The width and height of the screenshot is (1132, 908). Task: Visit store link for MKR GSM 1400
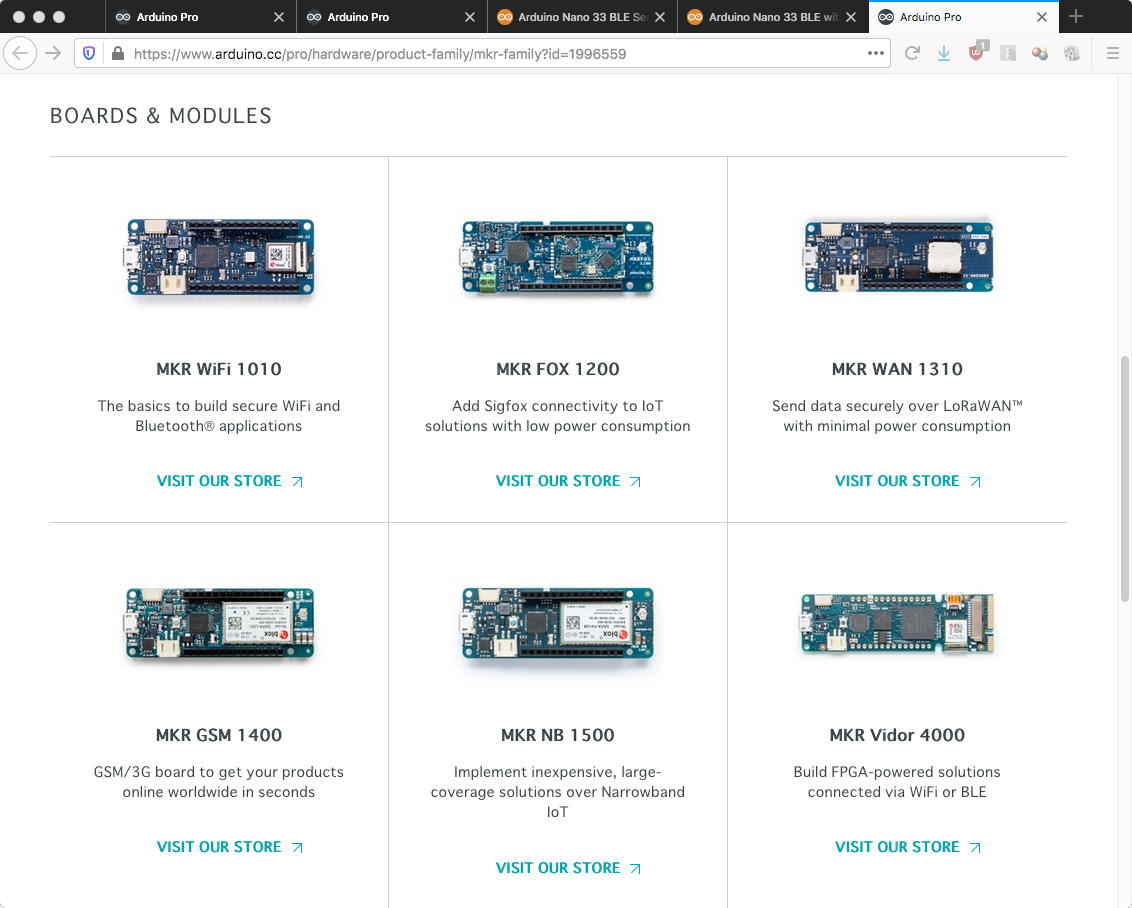point(230,847)
